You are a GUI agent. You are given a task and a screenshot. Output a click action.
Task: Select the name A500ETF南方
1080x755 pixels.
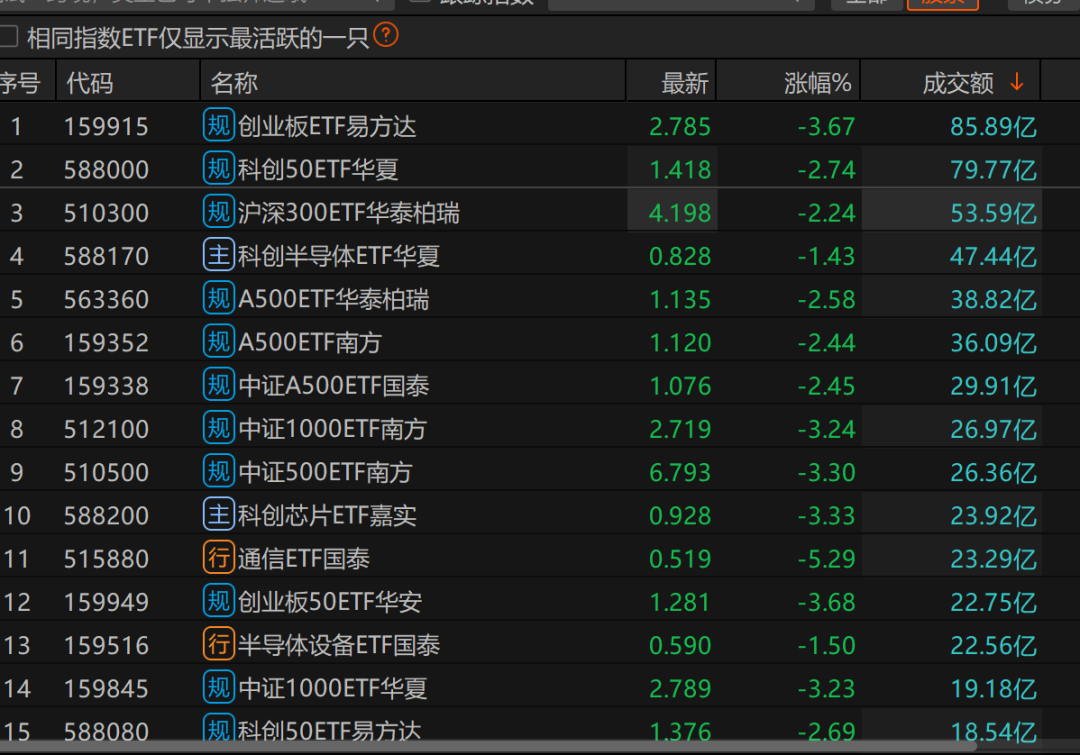click(x=310, y=342)
